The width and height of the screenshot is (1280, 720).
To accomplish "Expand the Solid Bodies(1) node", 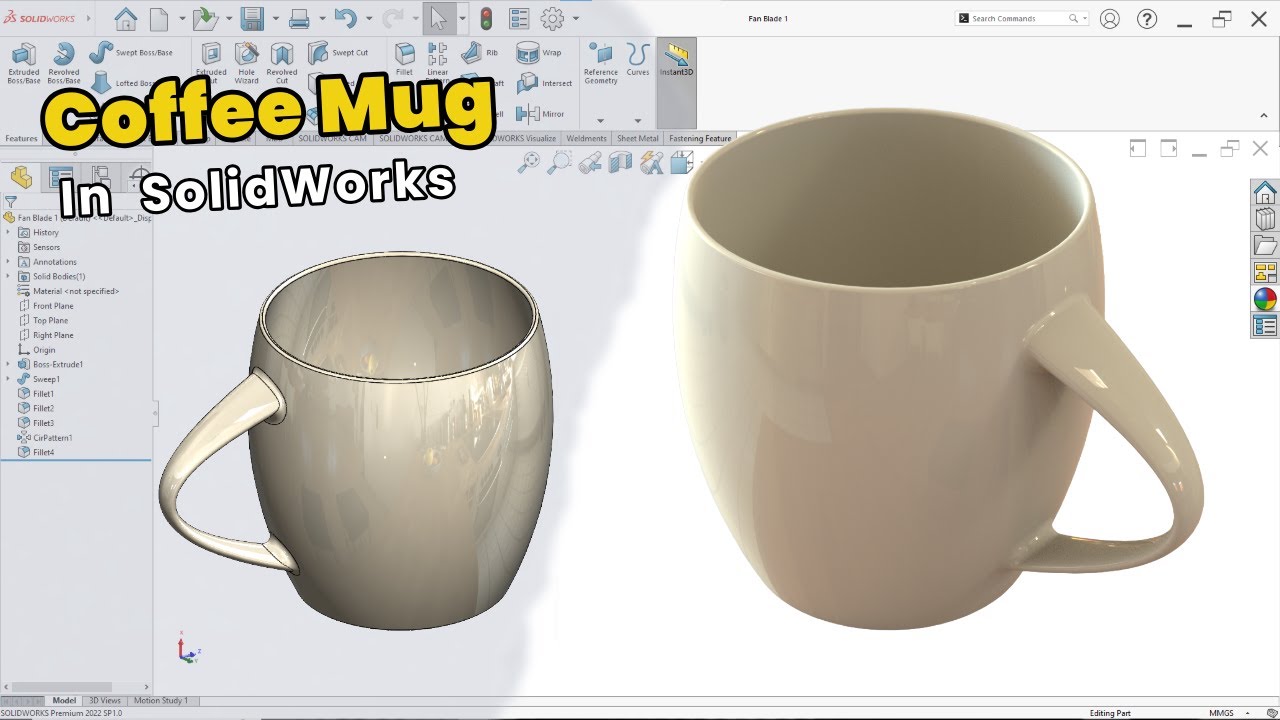I will pos(8,276).
